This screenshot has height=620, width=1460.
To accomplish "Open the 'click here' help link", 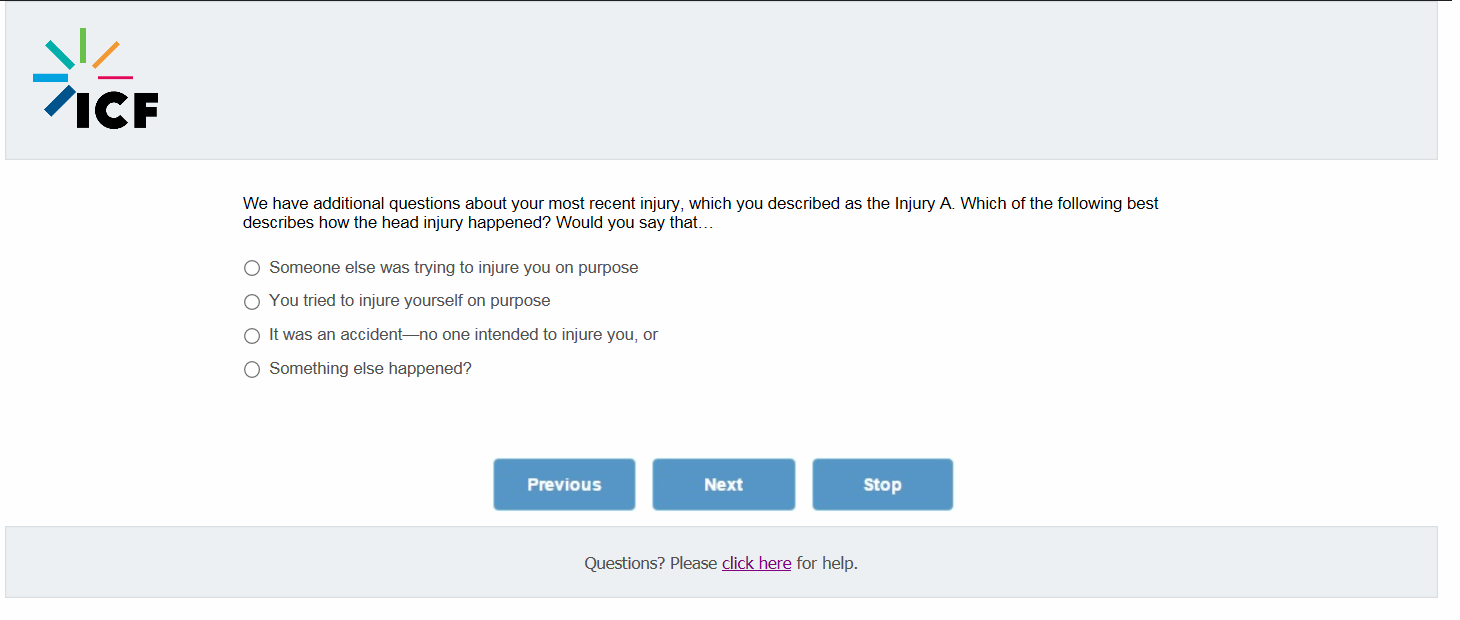I will [756, 563].
